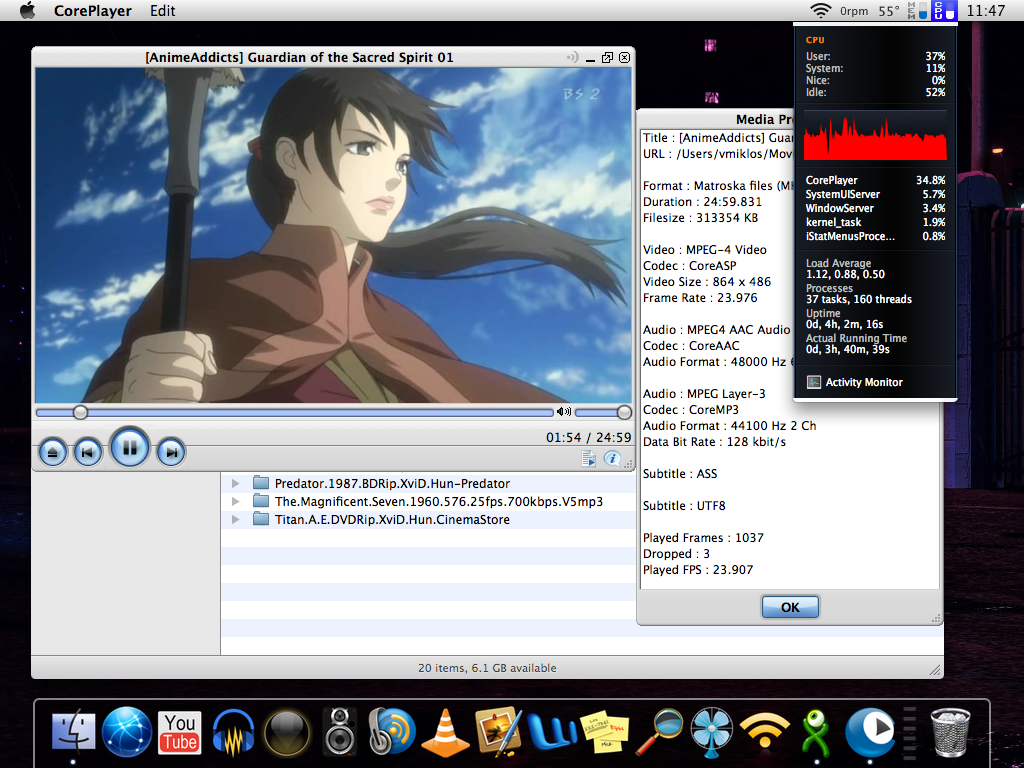Launch VLC from the dock
Viewport: 1024px width, 768px height.
pyautogui.click(x=445, y=732)
